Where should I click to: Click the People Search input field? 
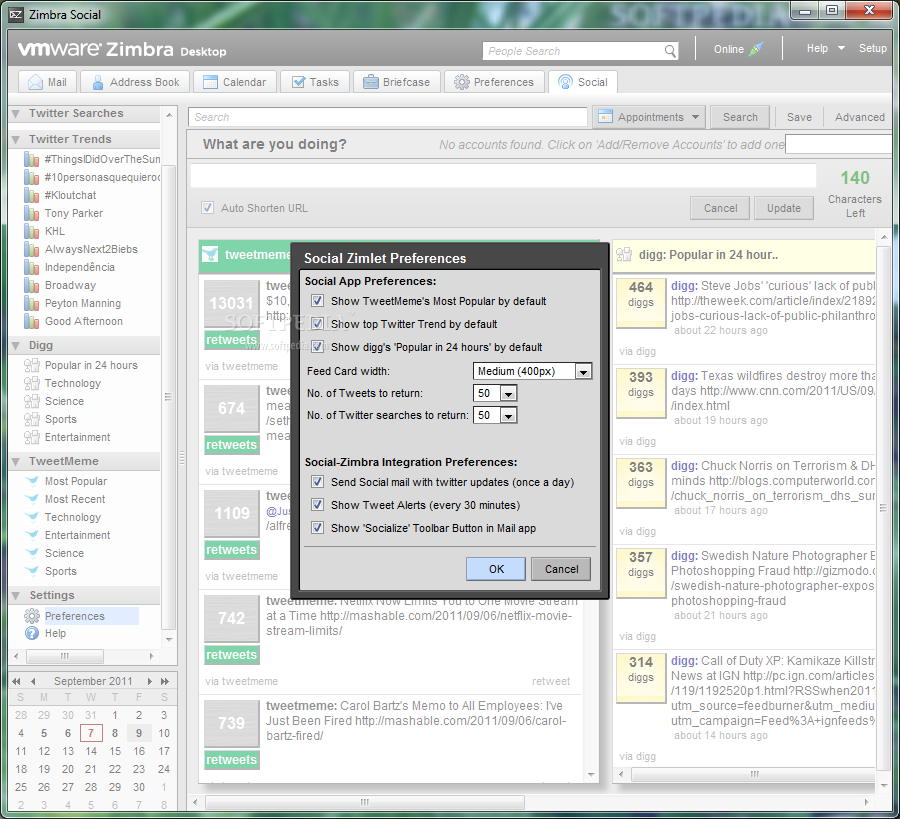point(574,51)
